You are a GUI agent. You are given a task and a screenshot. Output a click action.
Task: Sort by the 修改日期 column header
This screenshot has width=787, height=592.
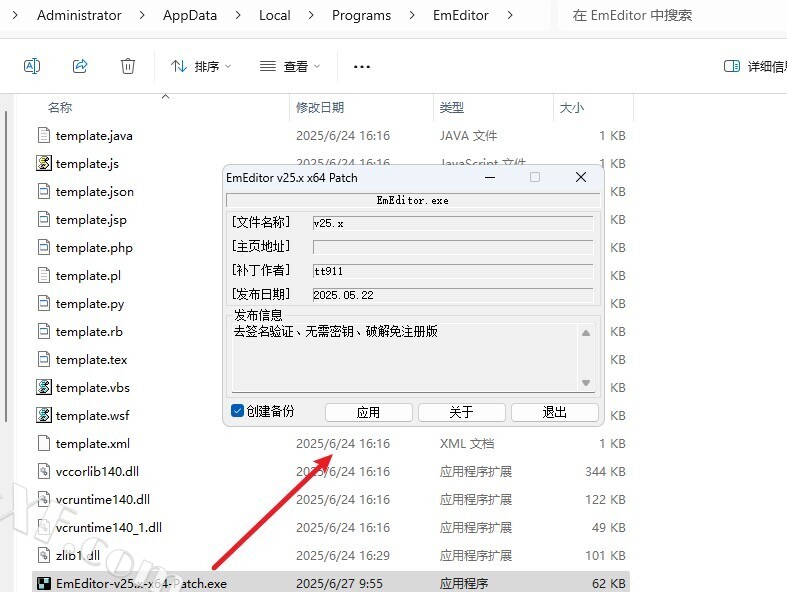tap(320, 107)
